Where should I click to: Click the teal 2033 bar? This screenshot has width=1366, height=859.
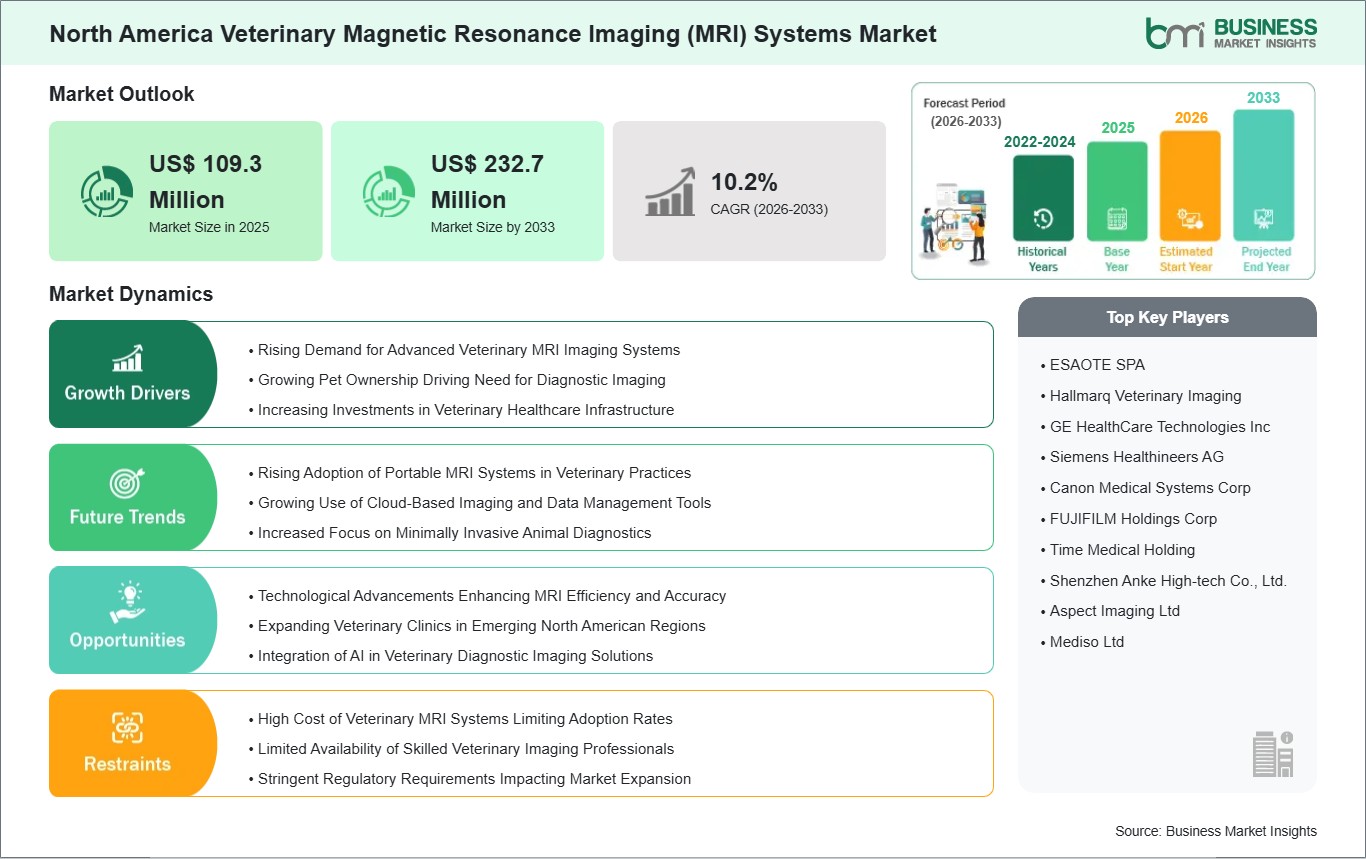point(1264,175)
